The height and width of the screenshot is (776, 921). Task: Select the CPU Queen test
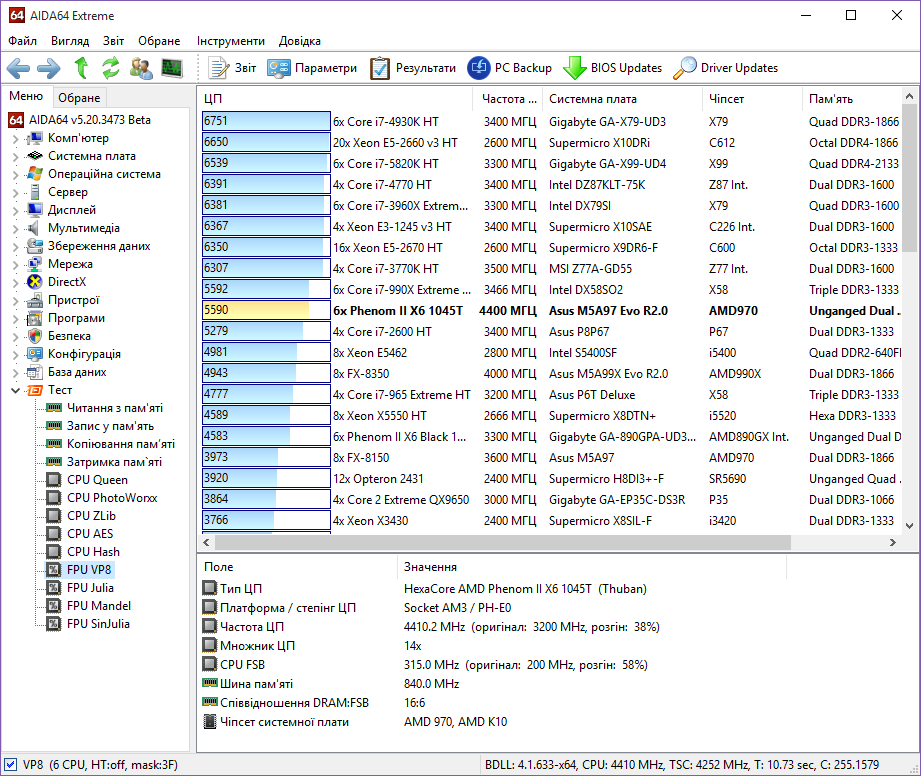point(97,480)
